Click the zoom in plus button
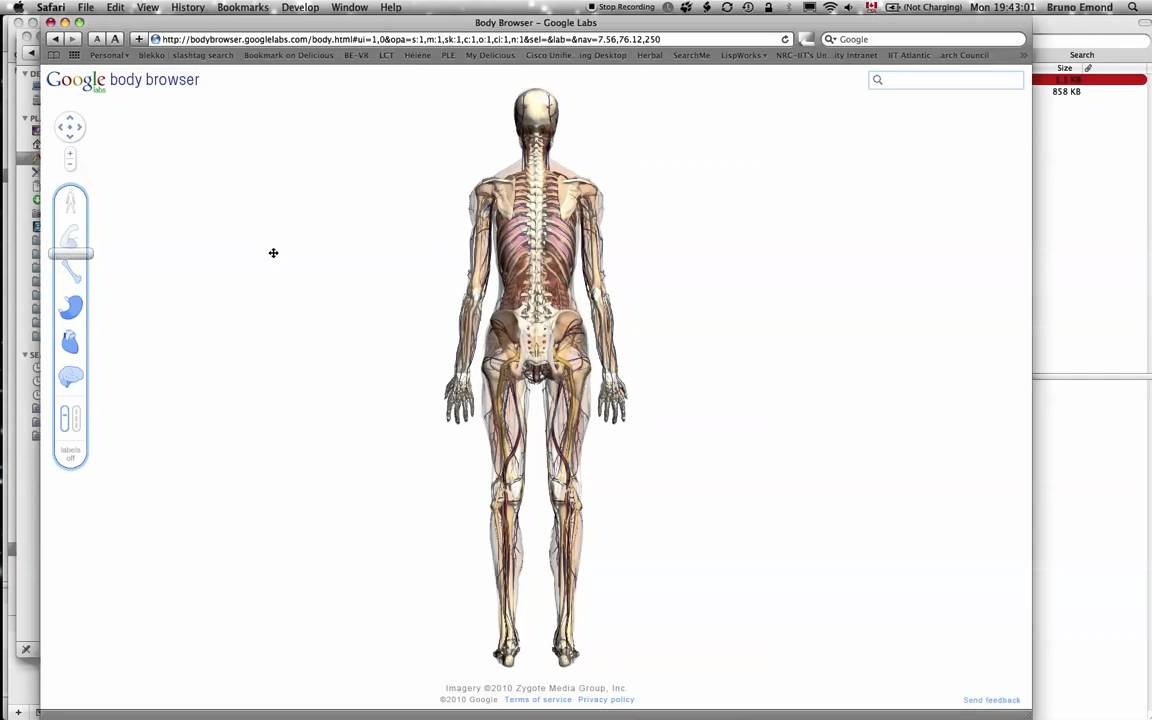Viewport: 1152px width, 720px height. click(x=70, y=154)
